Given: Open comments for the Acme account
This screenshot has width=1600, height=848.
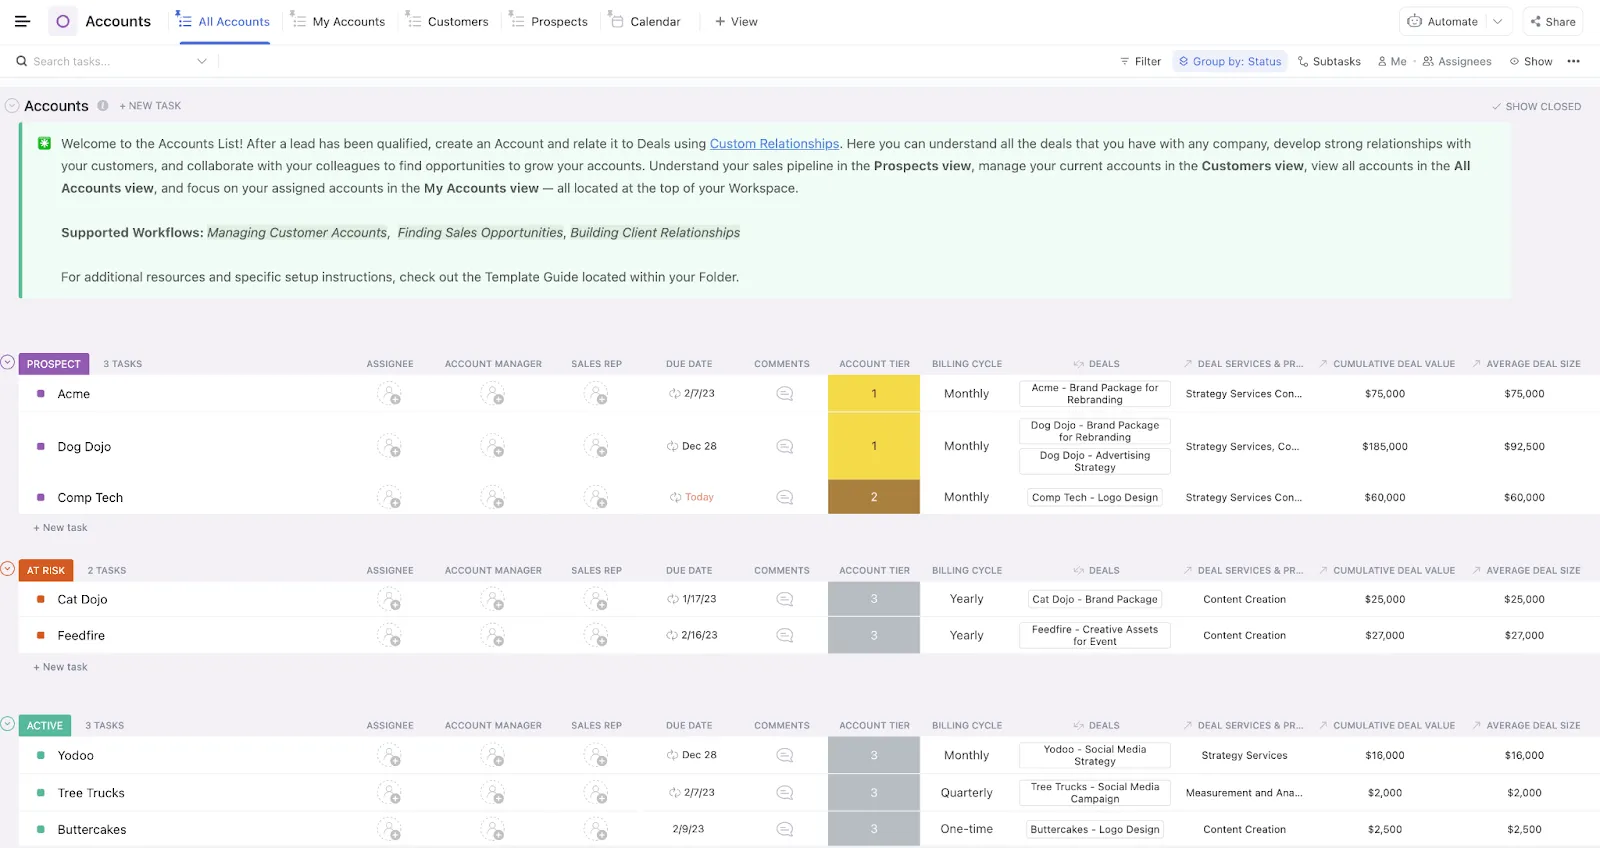Looking at the screenshot, I should click(785, 394).
